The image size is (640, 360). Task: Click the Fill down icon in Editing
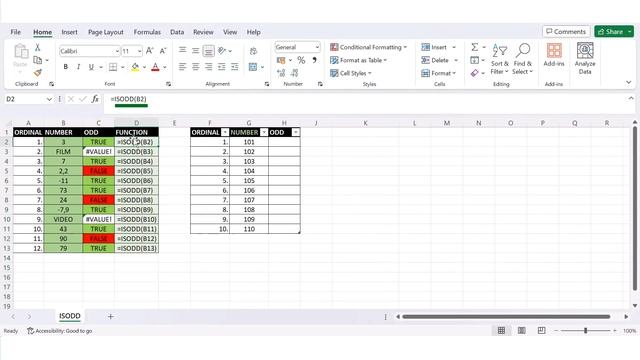coord(474,60)
